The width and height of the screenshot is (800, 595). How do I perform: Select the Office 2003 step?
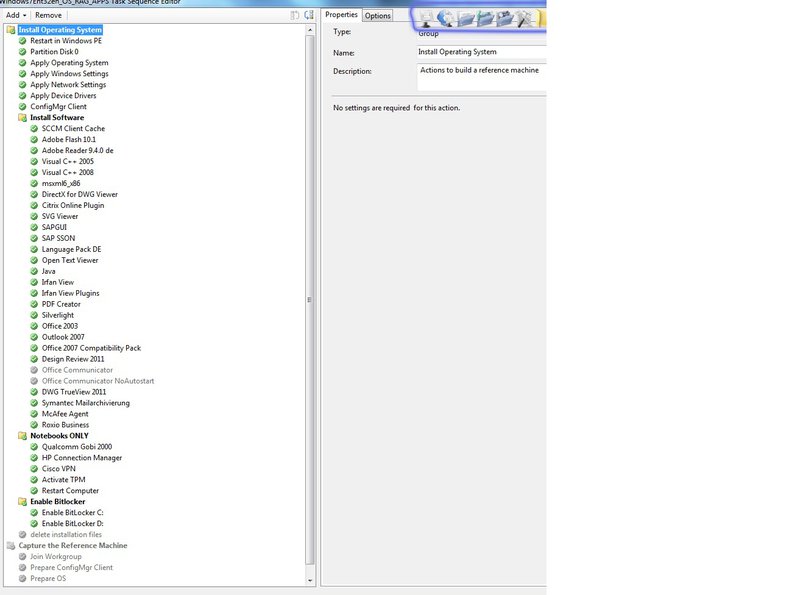(x=60, y=326)
